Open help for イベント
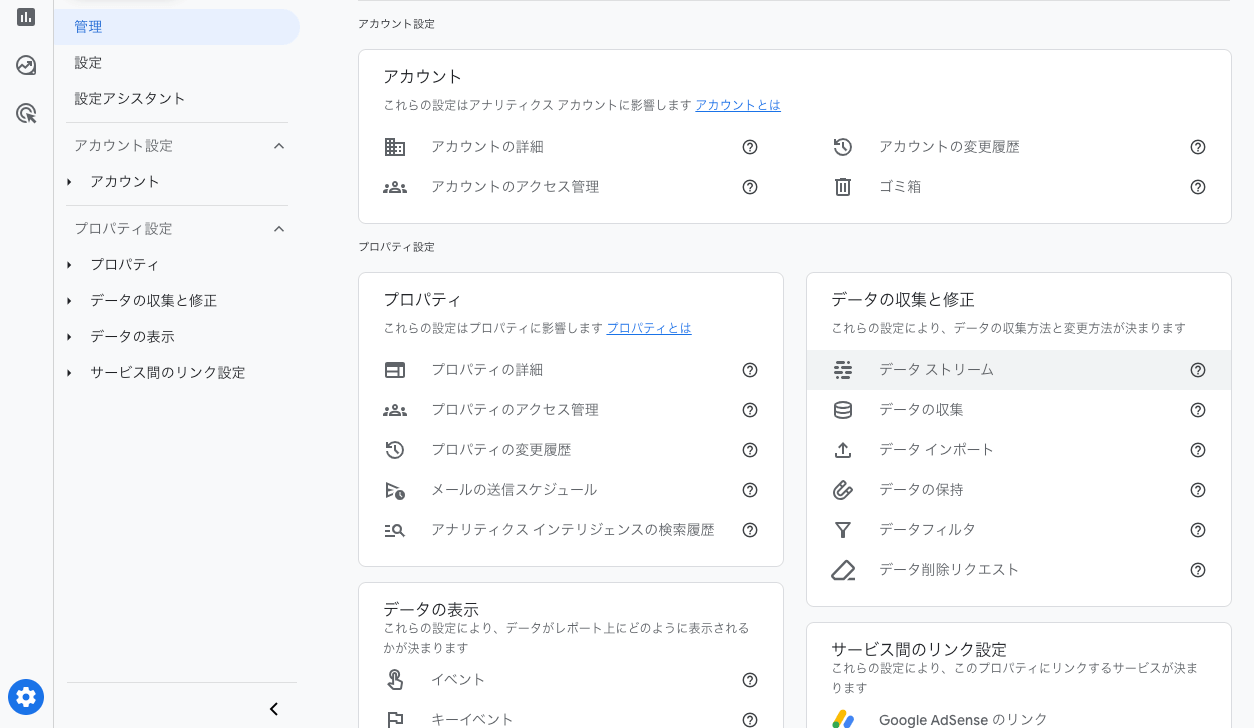 pyautogui.click(x=750, y=680)
